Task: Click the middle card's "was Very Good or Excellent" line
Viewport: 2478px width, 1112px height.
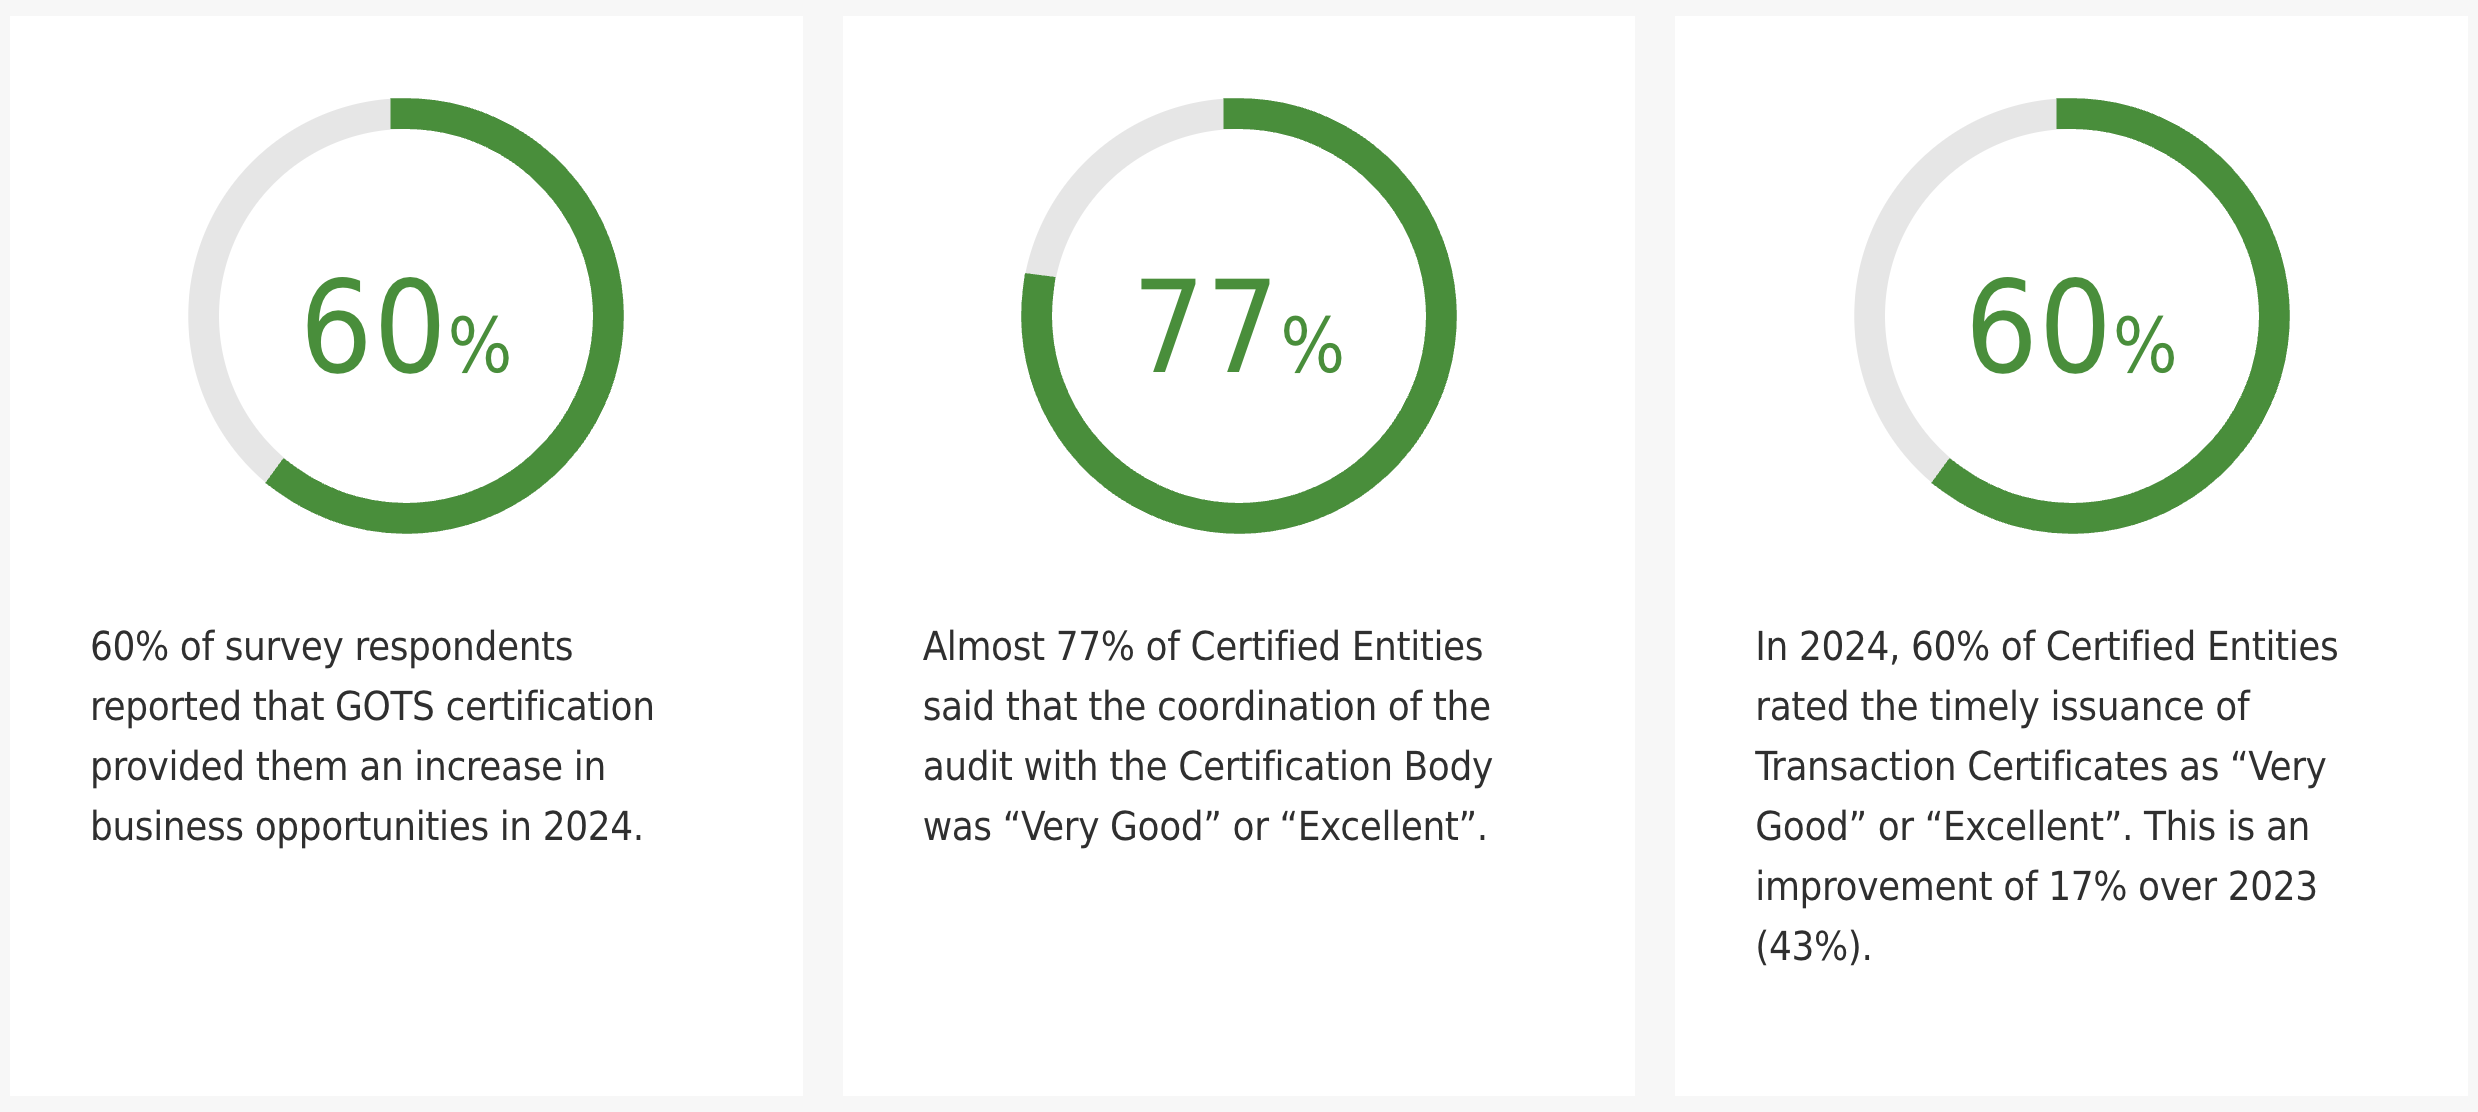Action: [x=1204, y=827]
